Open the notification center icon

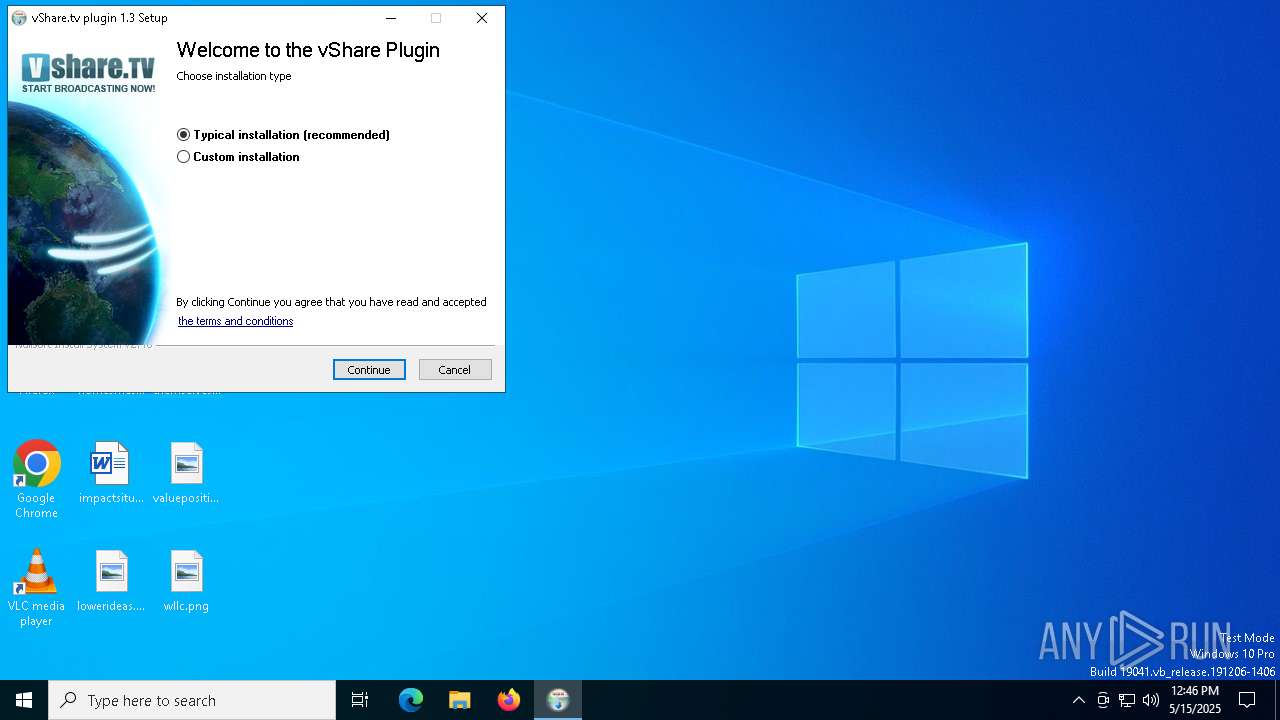pyautogui.click(x=1247, y=700)
